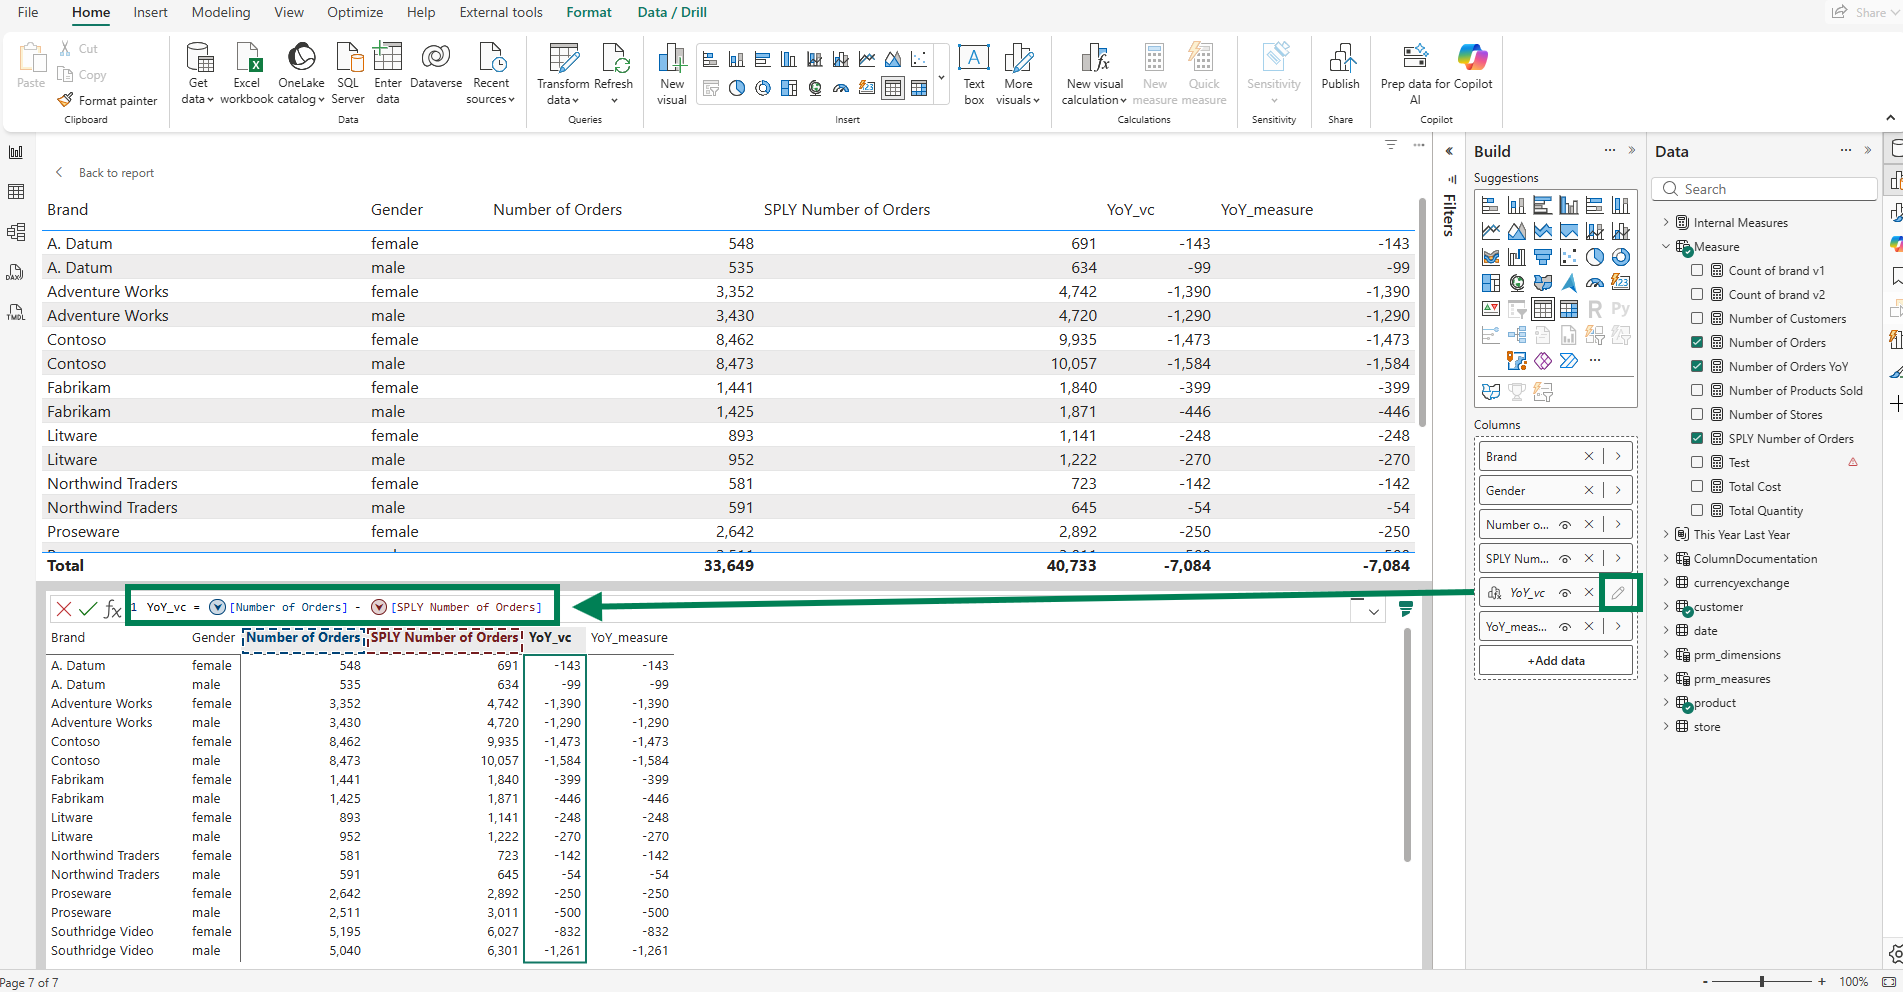The width and height of the screenshot is (1903, 992).
Task: Edit YoY_vc calculation with pencil button
Action: (1618, 593)
